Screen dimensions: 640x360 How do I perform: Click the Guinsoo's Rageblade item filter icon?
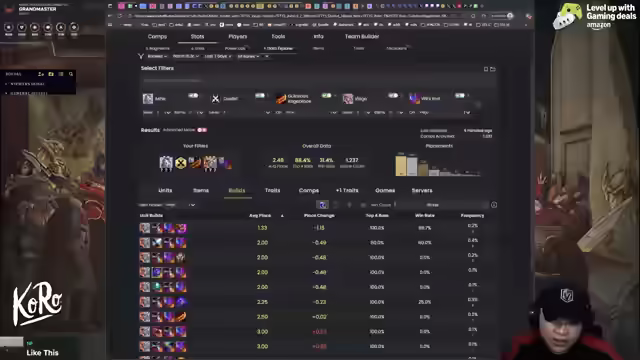click(x=281, y=98)
